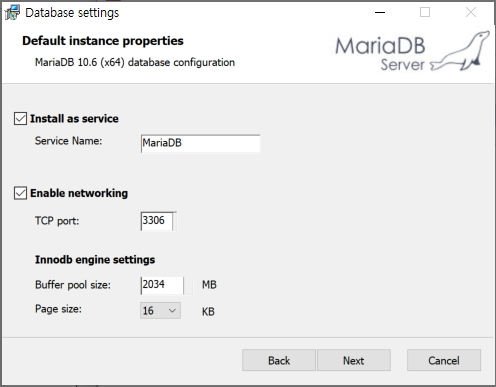The image size is (496, 387).
Task: Click the MariaDB Server seal logo
Action: click(460, 51)
